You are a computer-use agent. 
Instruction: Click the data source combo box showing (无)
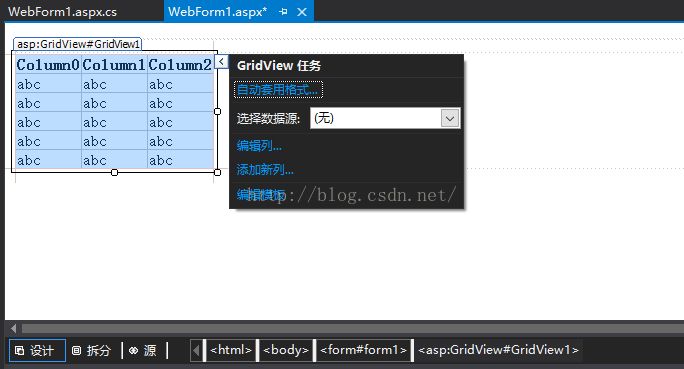click(385, 118)
